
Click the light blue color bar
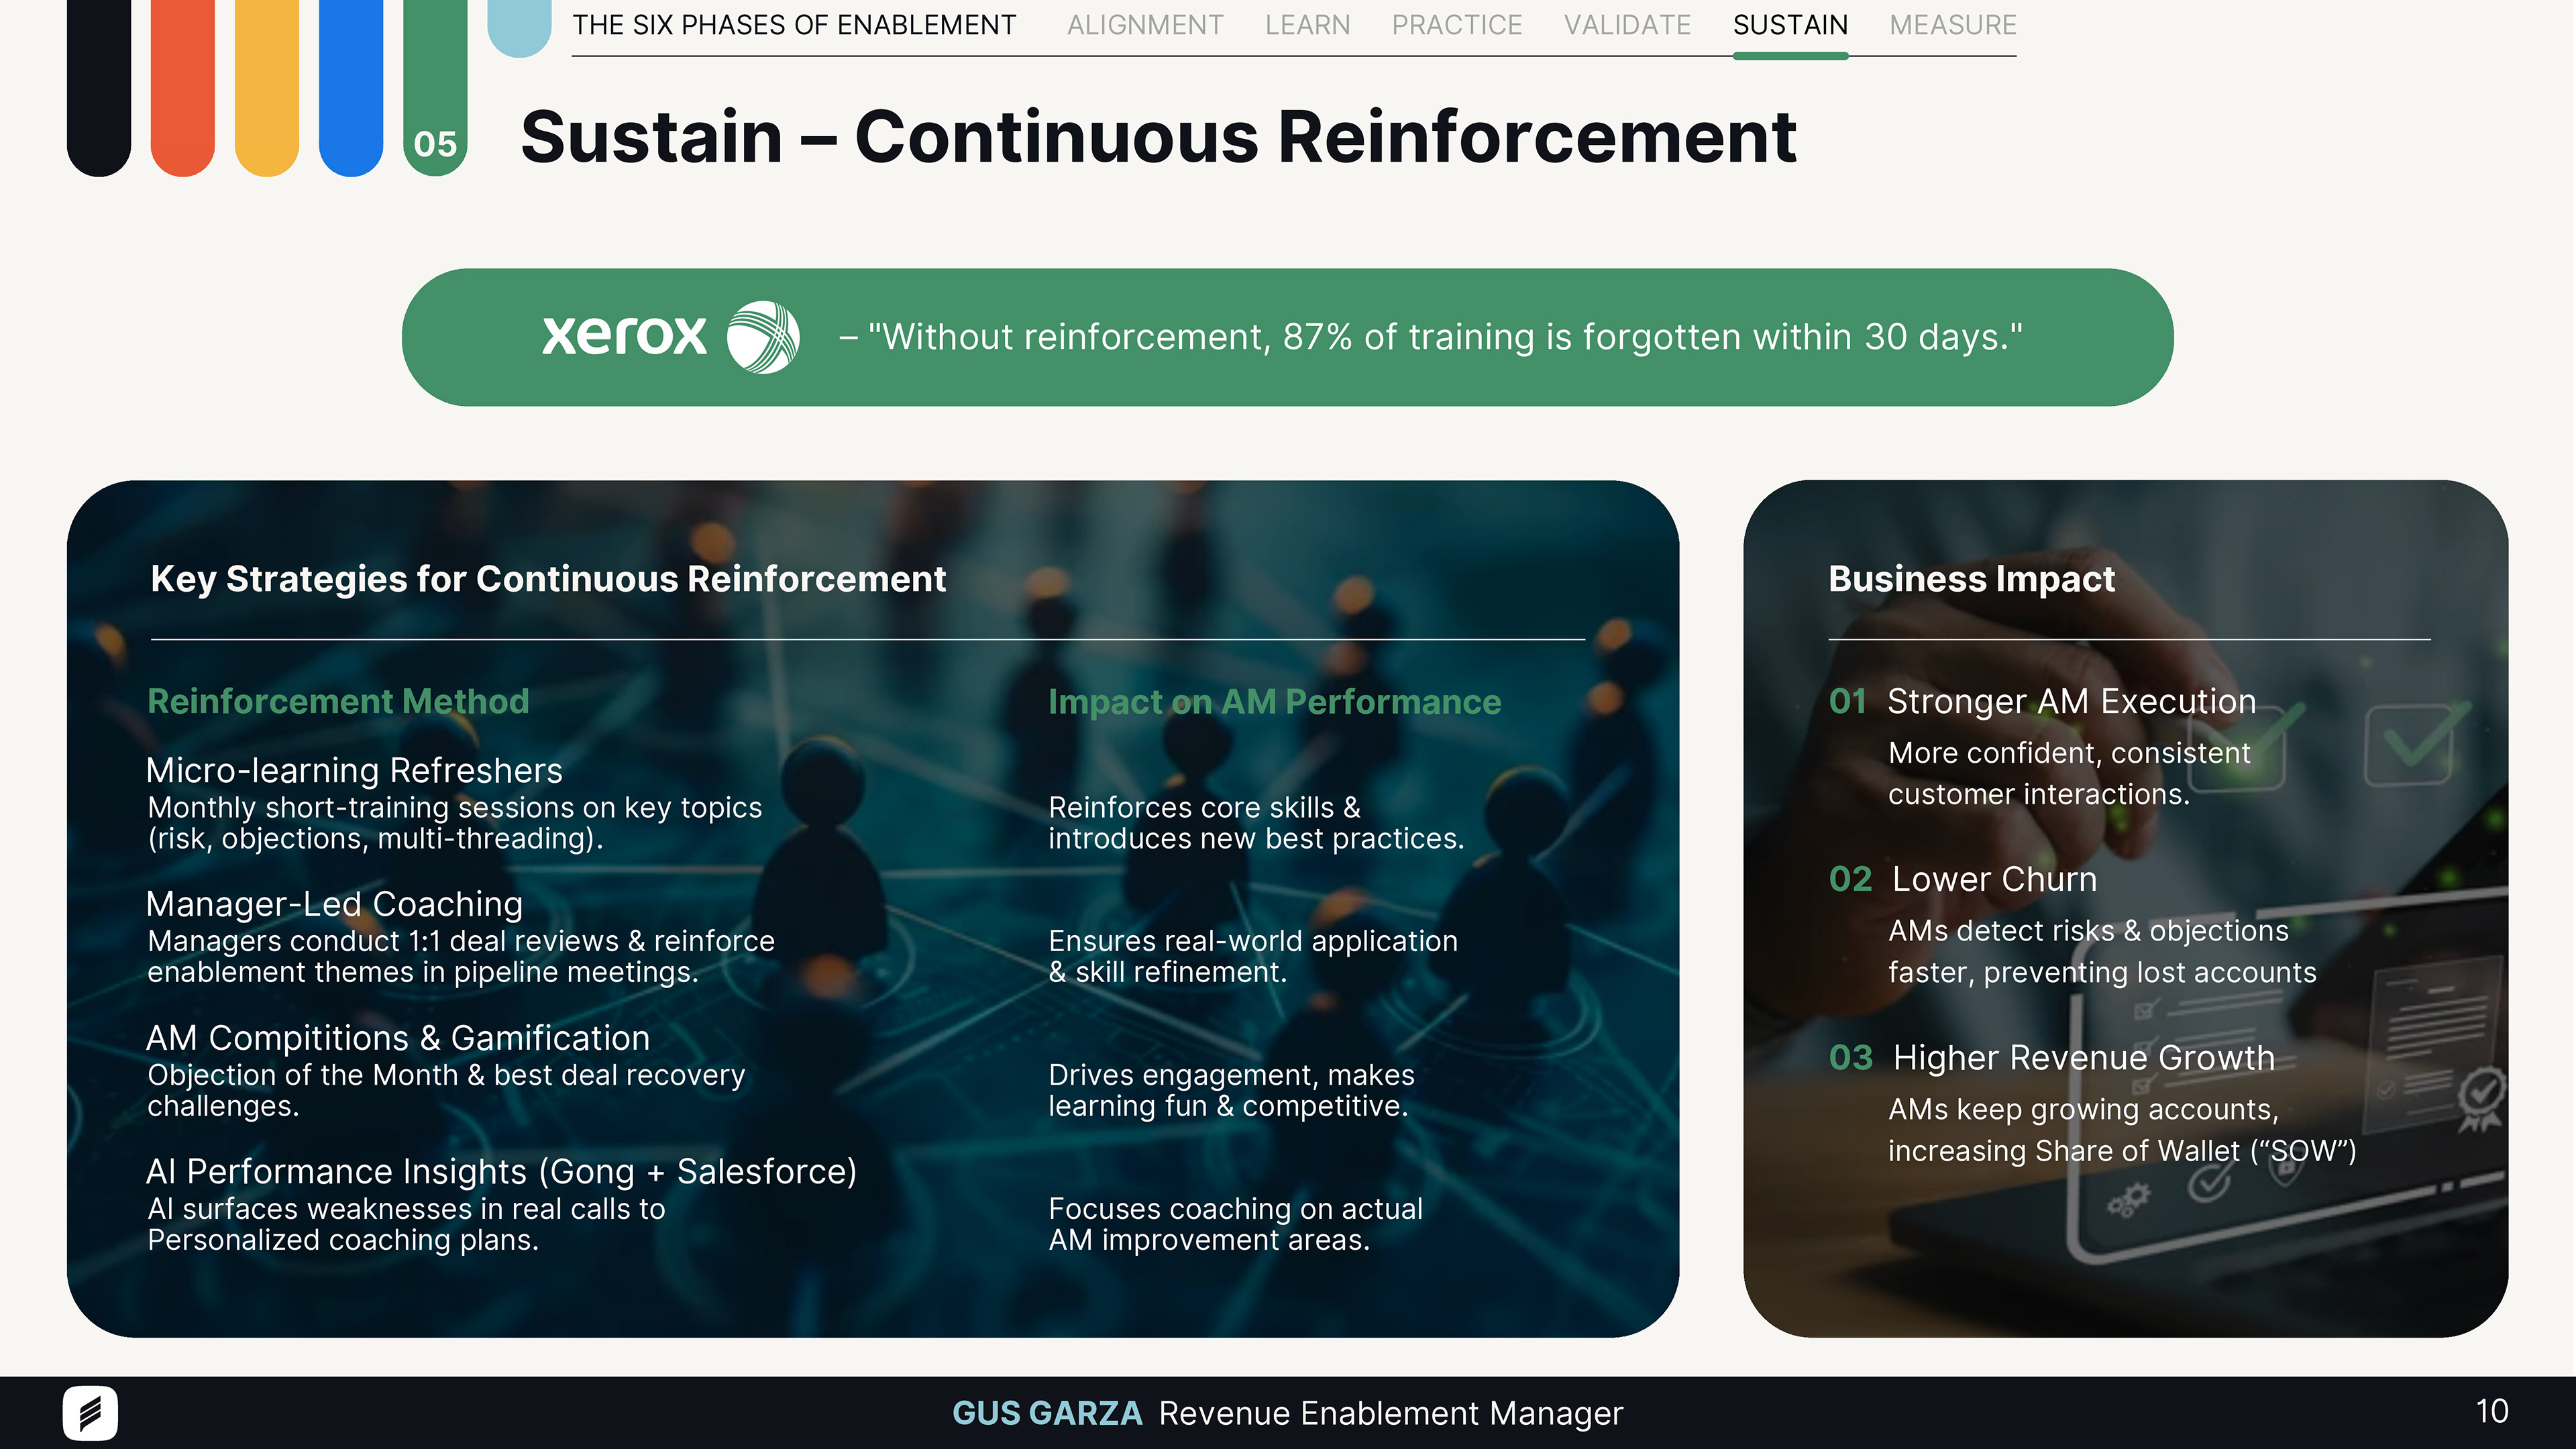coord(519,28)
